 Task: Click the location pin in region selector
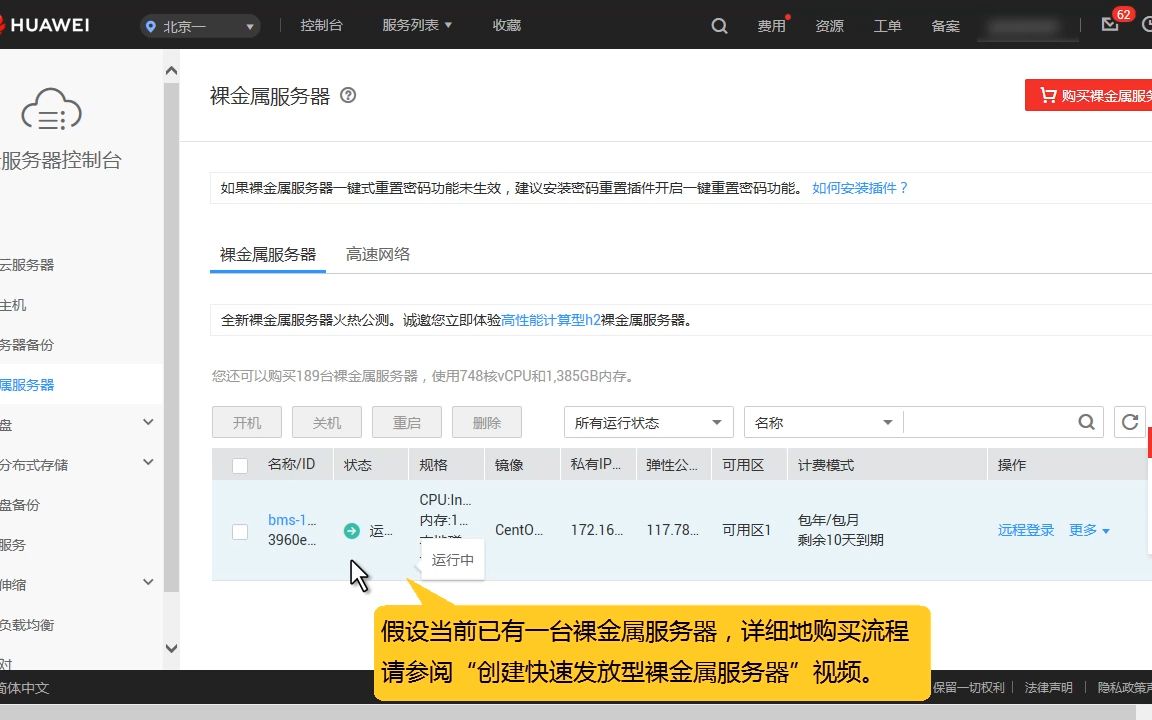click(151, 26)
